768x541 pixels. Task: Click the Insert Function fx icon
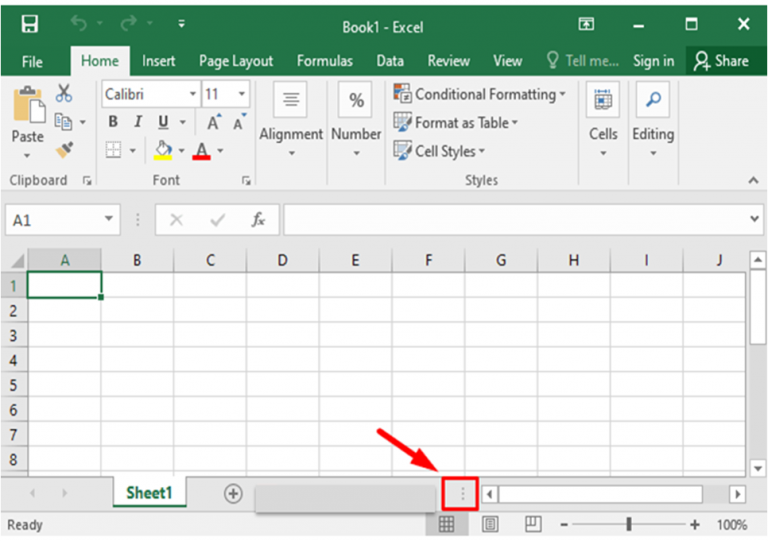258,220
